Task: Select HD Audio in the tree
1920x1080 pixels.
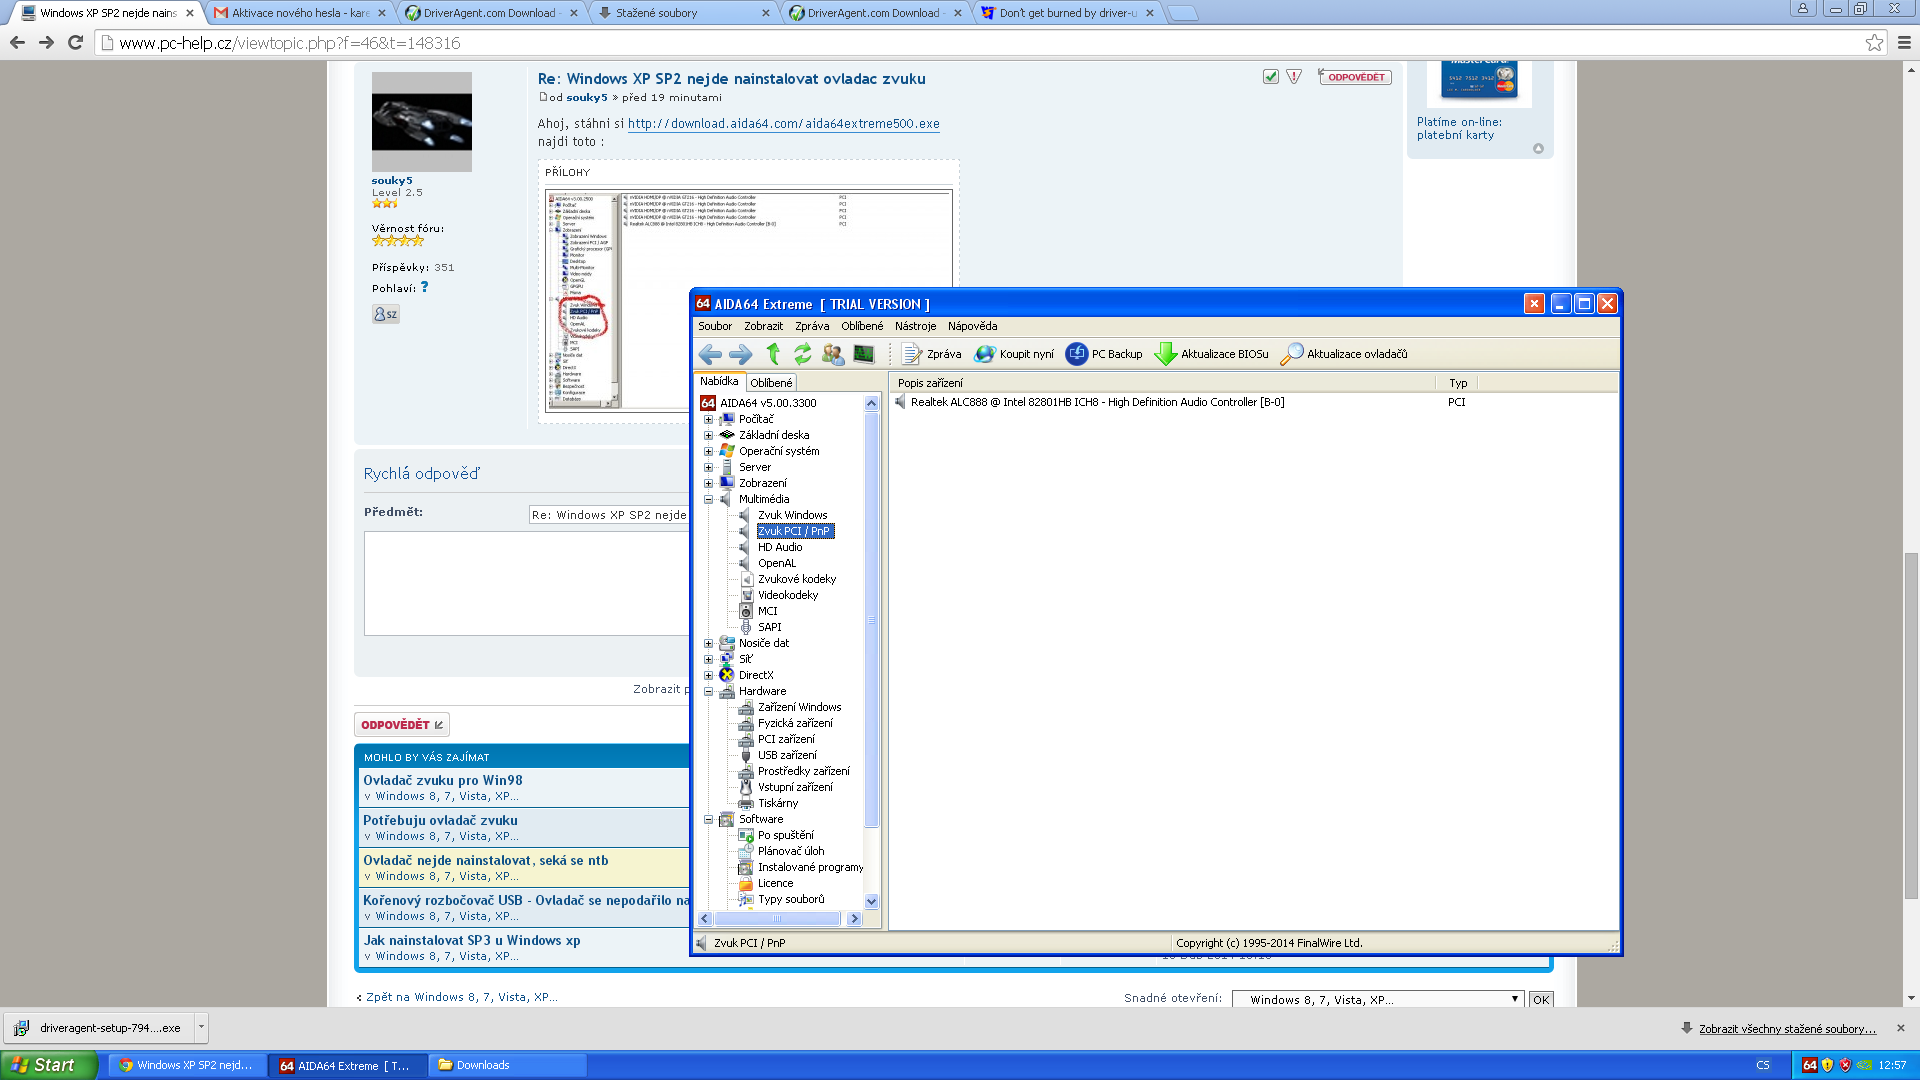Action: point(779,547)
